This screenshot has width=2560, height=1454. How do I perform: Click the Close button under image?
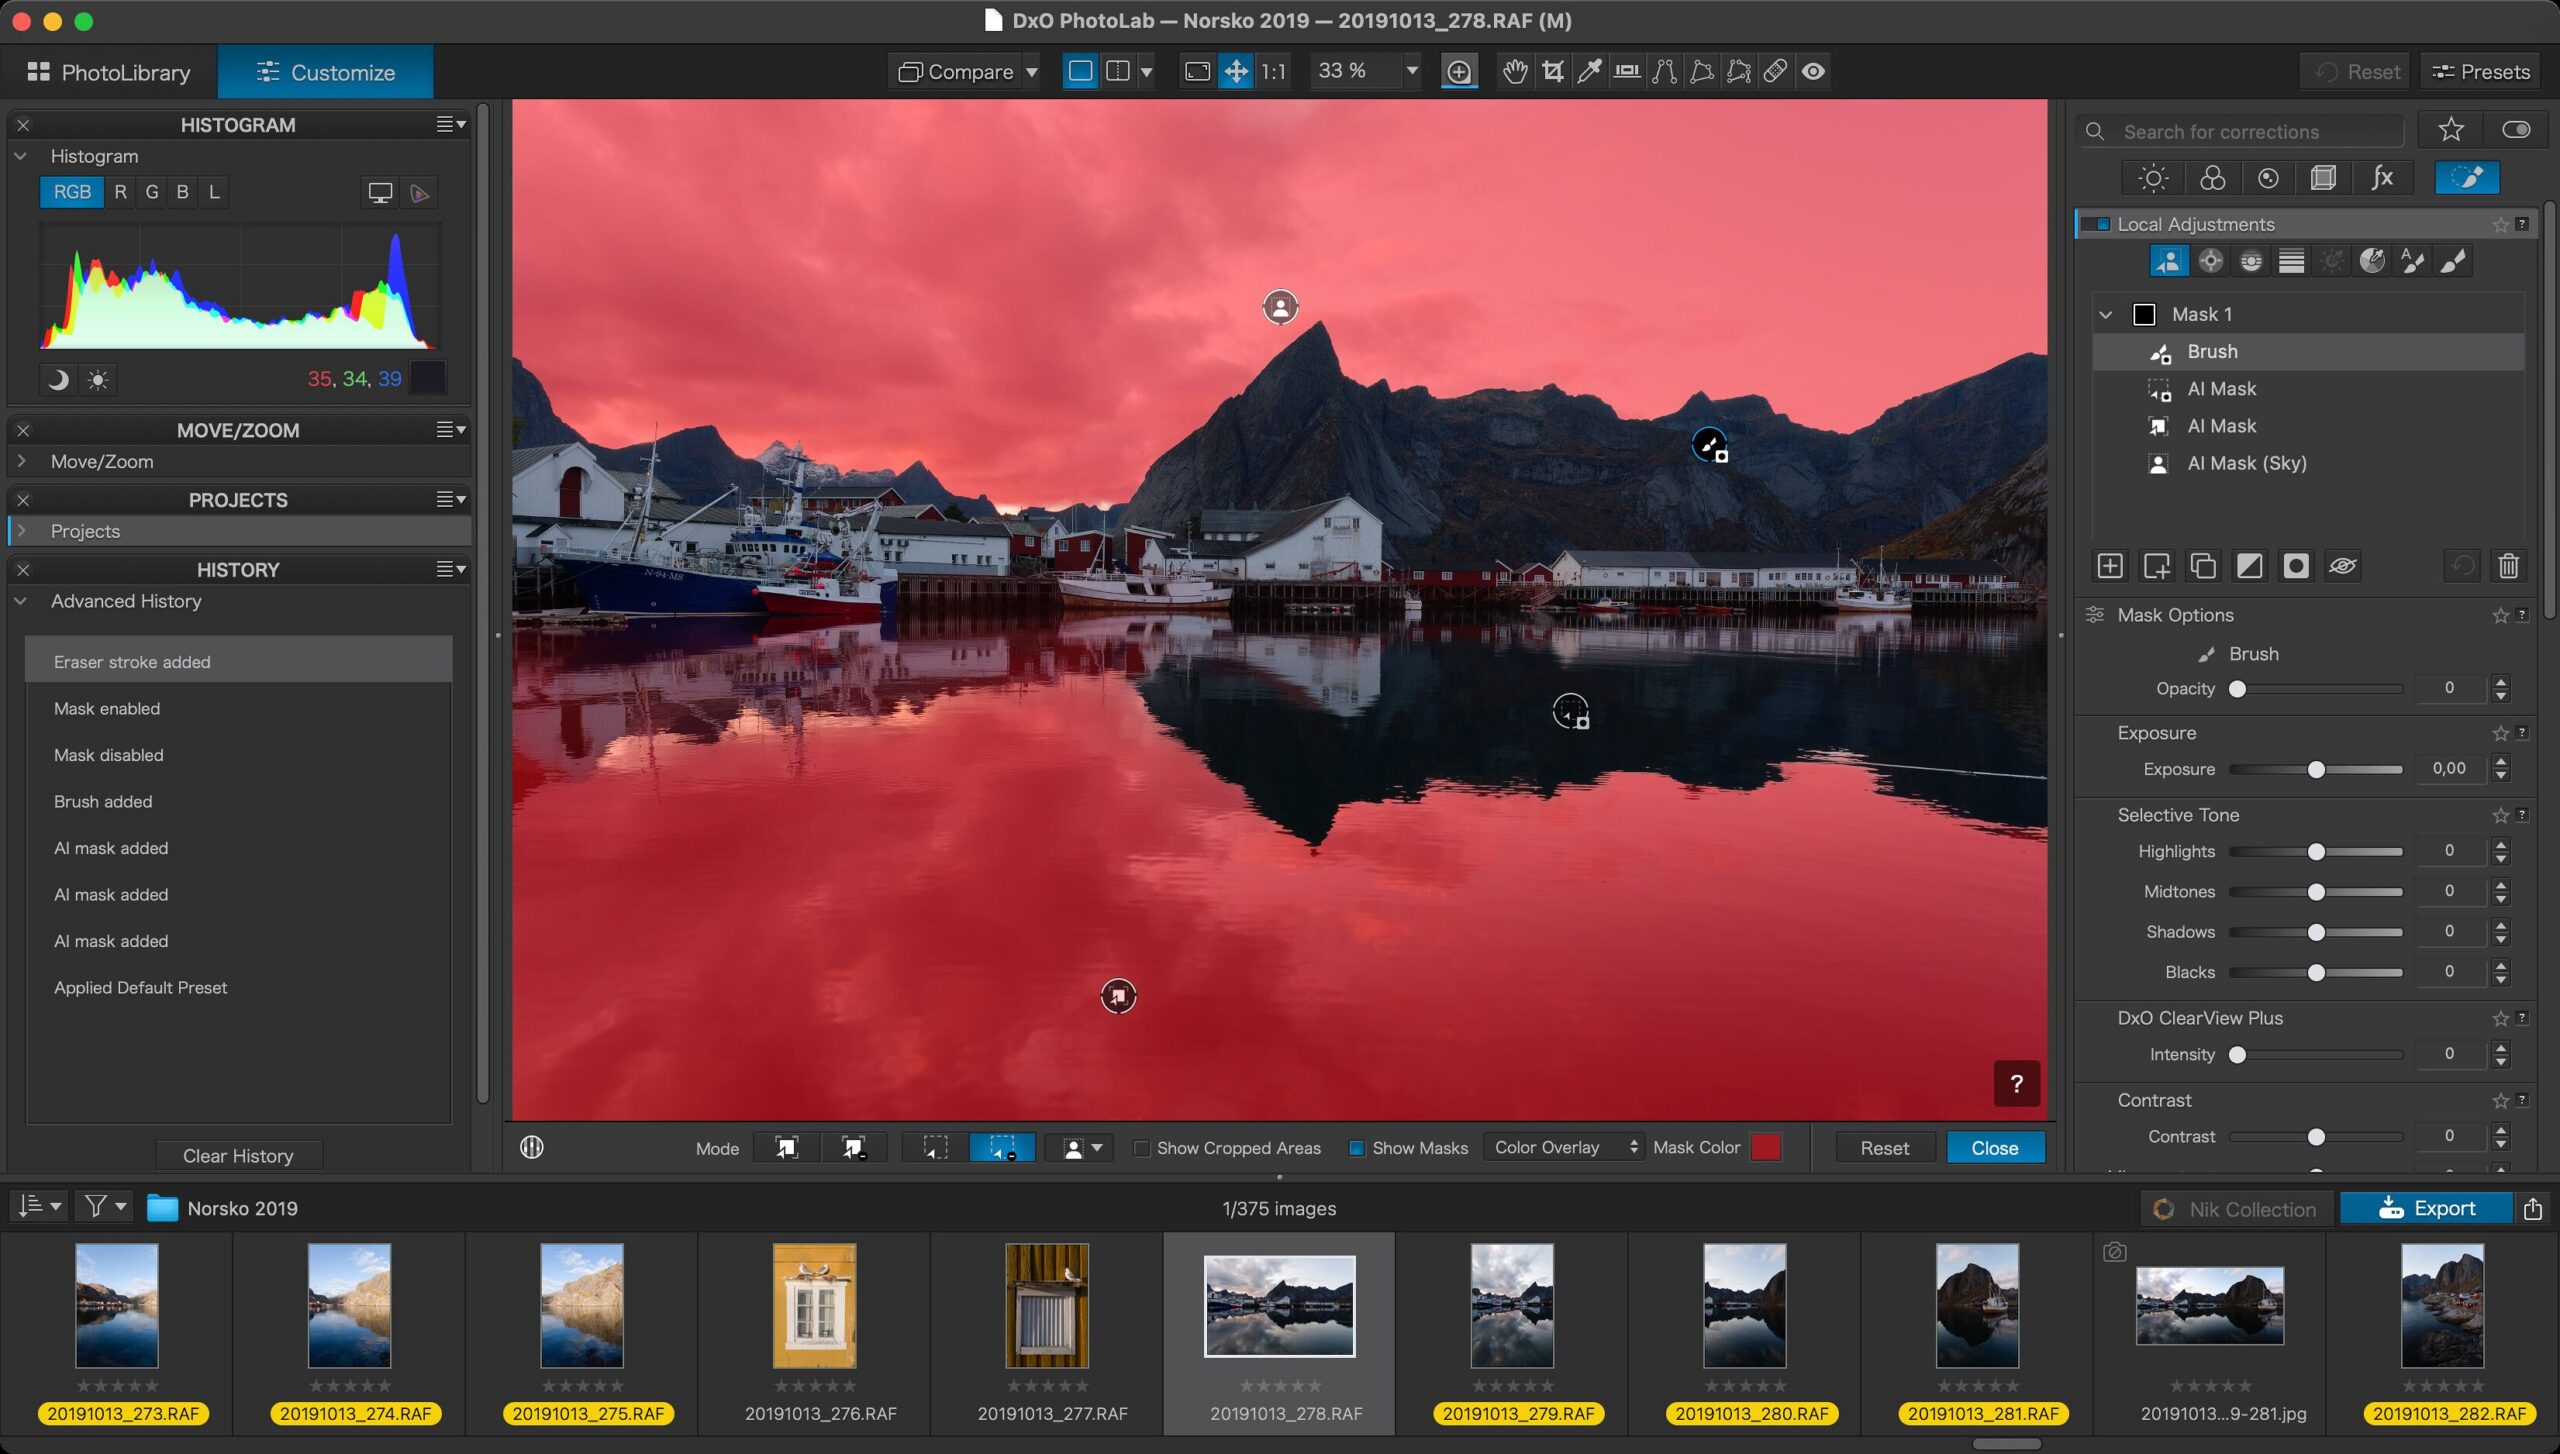tap(1994, 1148)
